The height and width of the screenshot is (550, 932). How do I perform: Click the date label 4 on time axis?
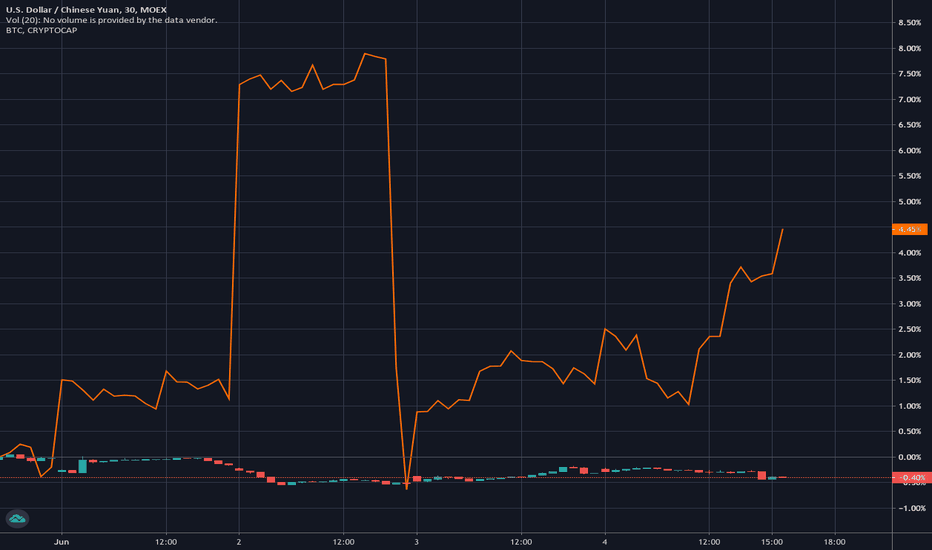(x=604, y=542)
